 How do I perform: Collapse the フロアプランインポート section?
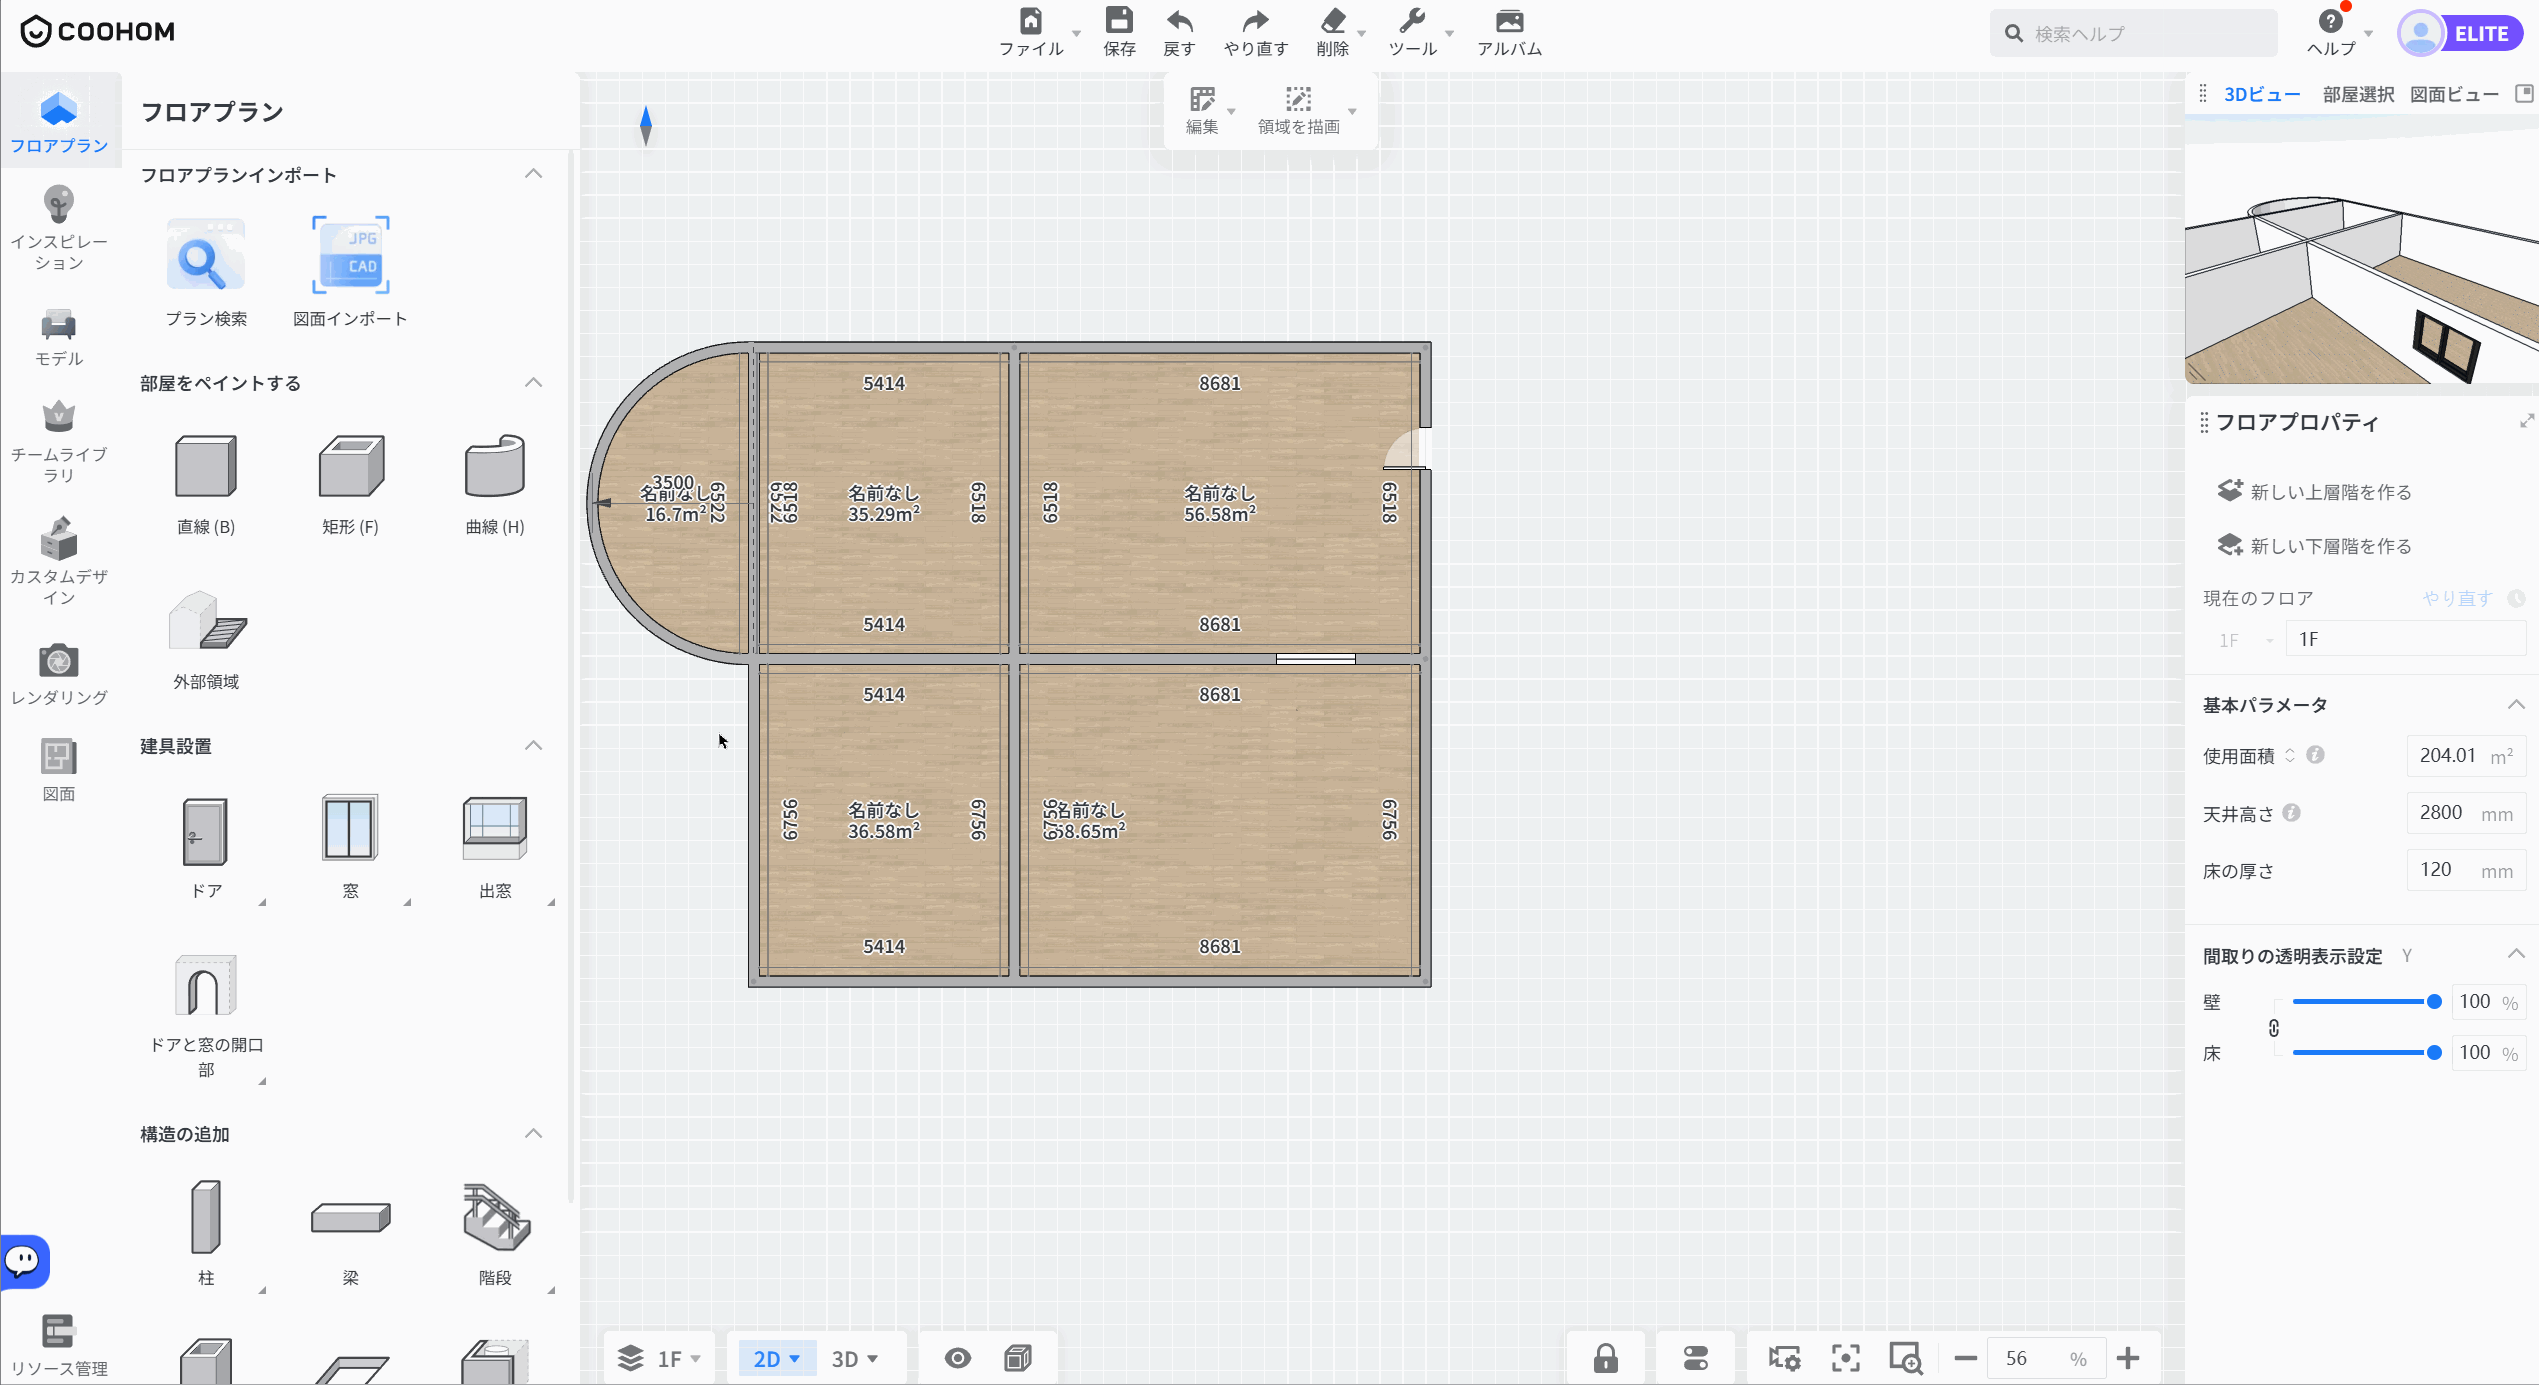[534, 174]
